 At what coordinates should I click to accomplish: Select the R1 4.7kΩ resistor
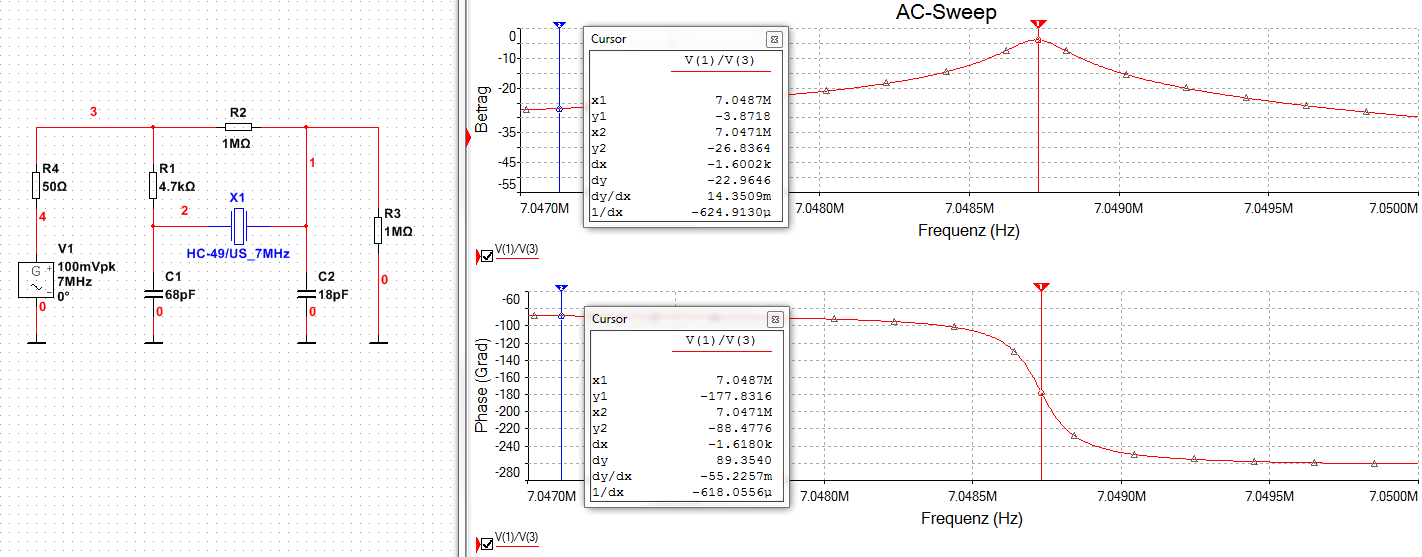[152, 185]
